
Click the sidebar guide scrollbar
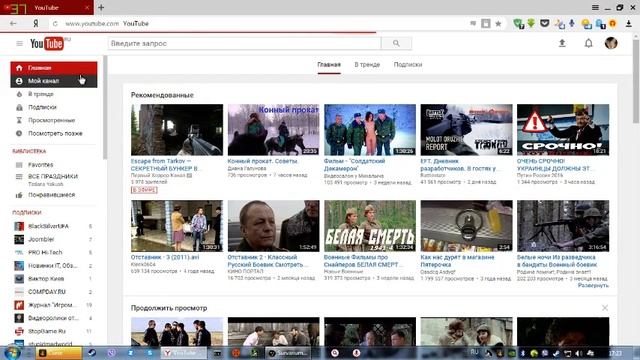click(105, 108)
